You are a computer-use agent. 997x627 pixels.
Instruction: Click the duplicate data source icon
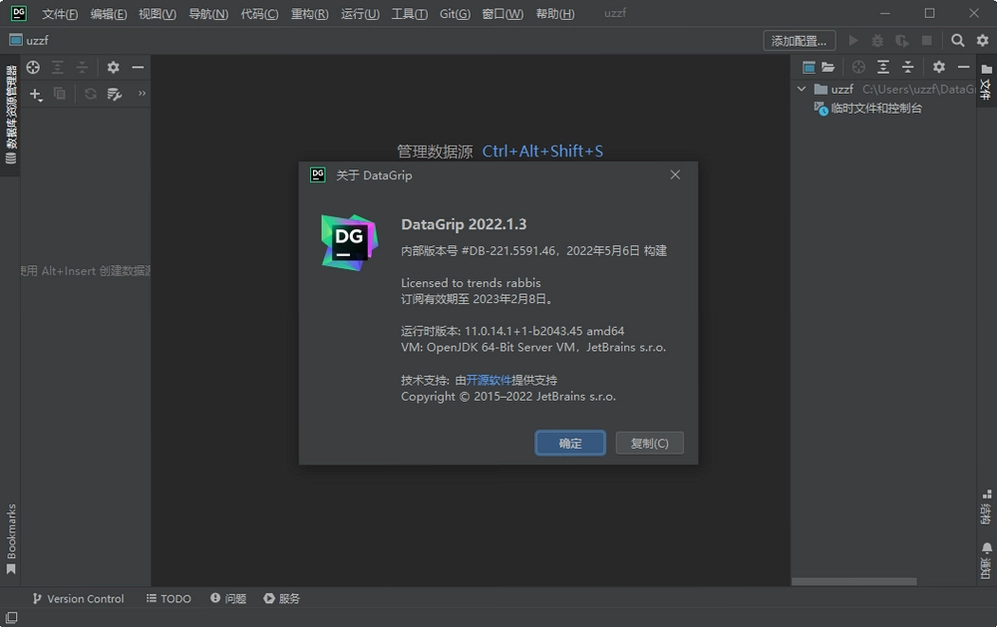point(59,94)
